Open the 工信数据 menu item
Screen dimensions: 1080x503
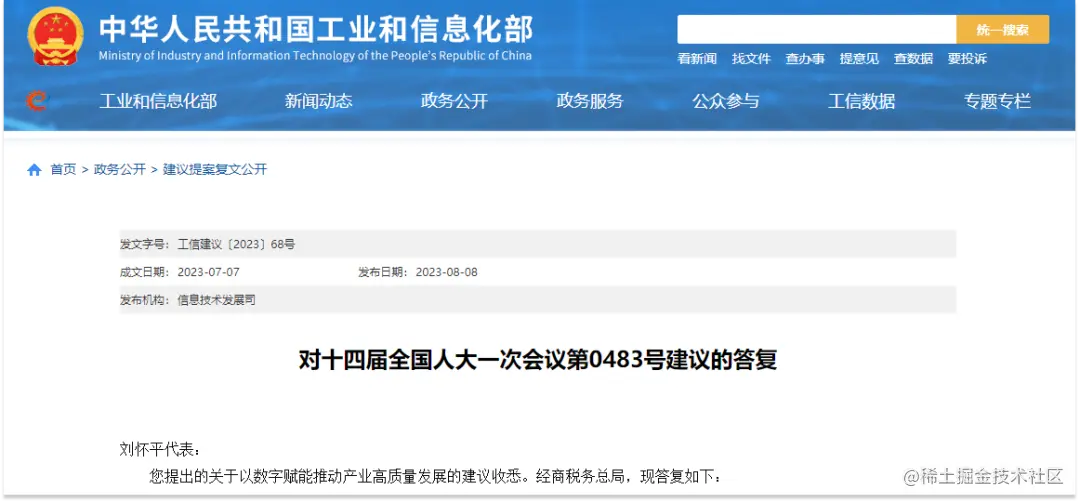pos(862,101)
